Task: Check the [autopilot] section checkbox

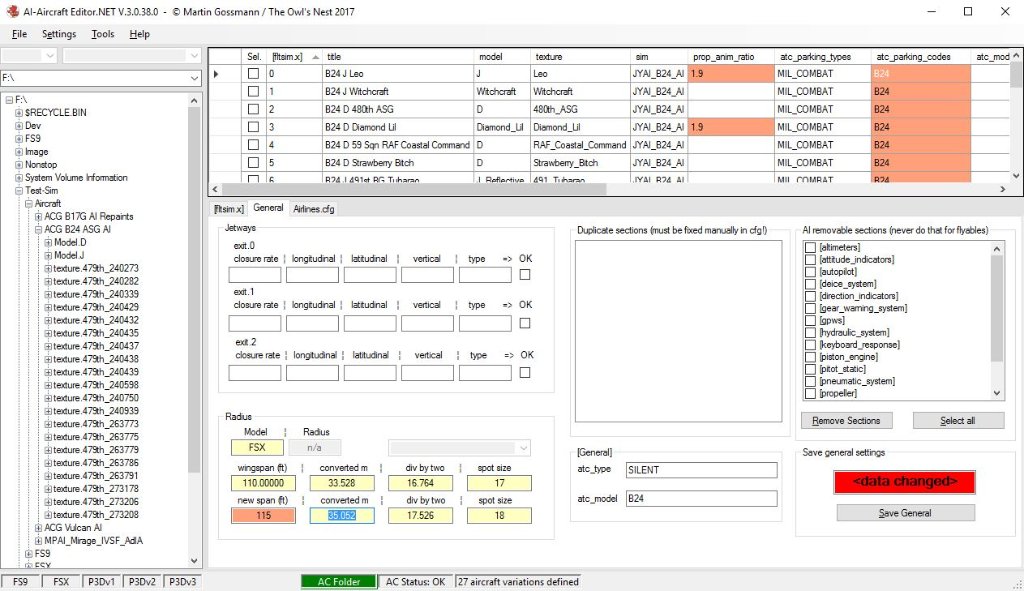Action: 811,272
